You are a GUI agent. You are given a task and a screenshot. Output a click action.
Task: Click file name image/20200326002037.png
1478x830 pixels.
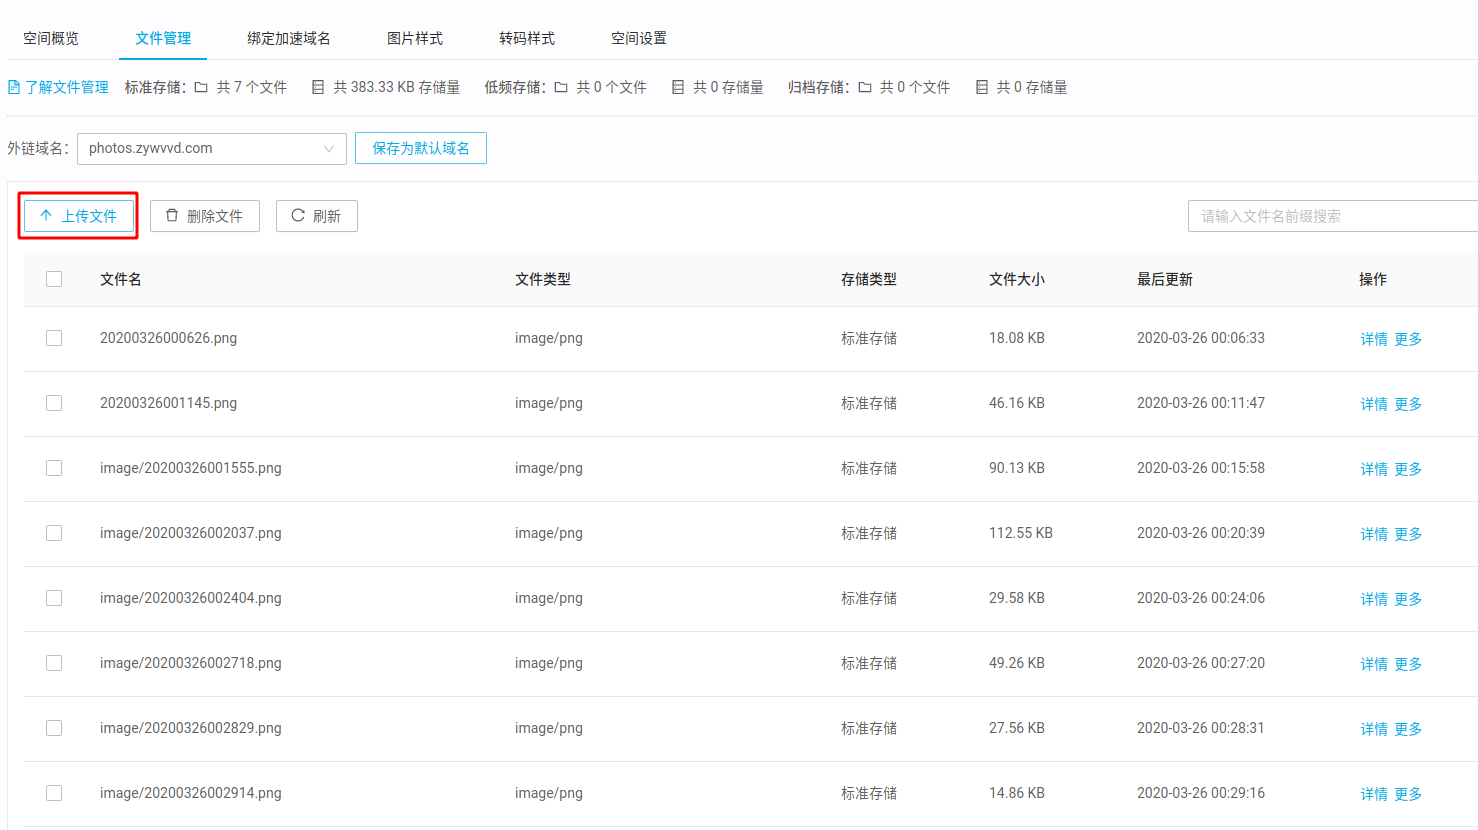[x=191, y=533]
